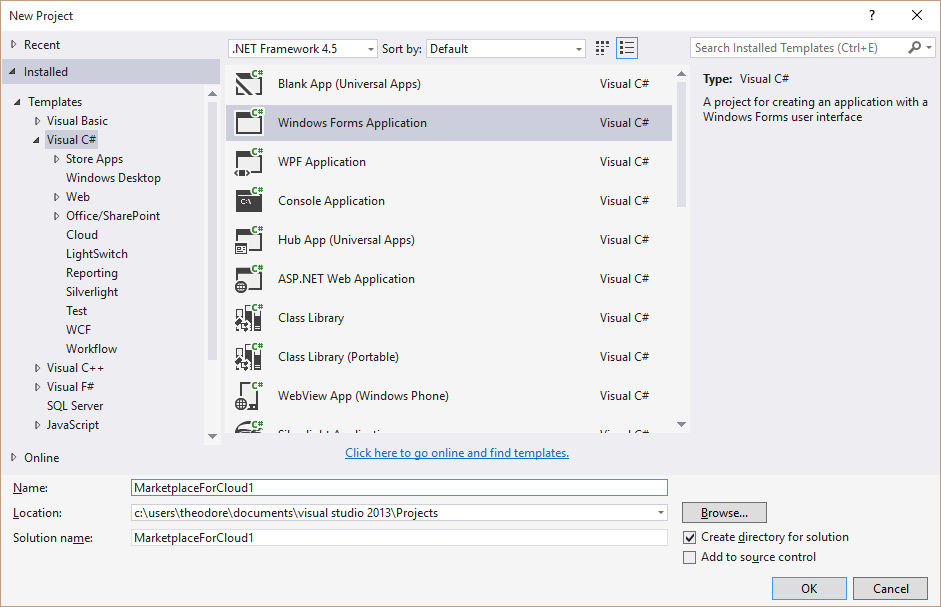Screen dimensions: 941x607
Task: Open the dialog Help question mark
Action: point(872,16)
